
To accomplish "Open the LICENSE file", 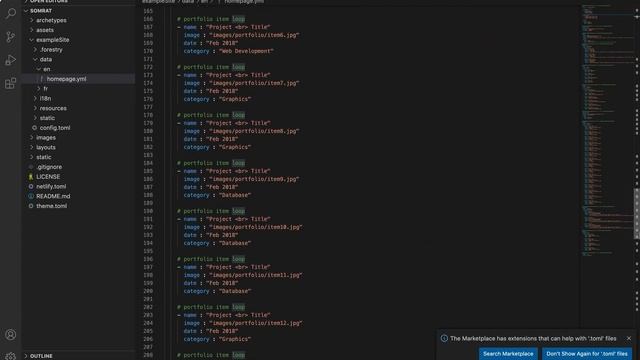I will coord(48,177).
